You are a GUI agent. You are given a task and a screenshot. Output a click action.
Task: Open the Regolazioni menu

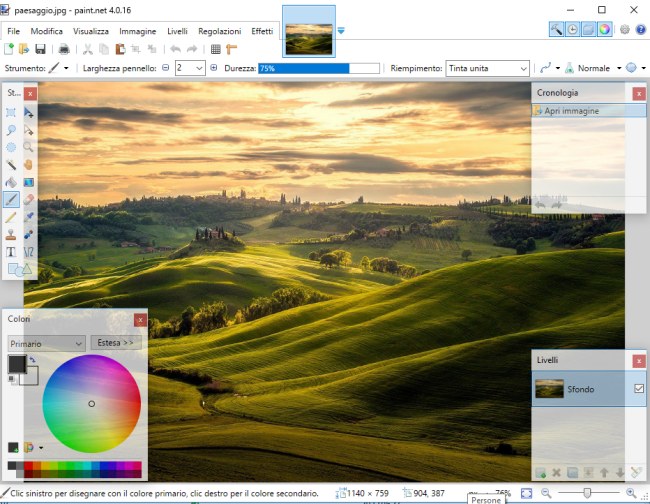tap(220, 32)
